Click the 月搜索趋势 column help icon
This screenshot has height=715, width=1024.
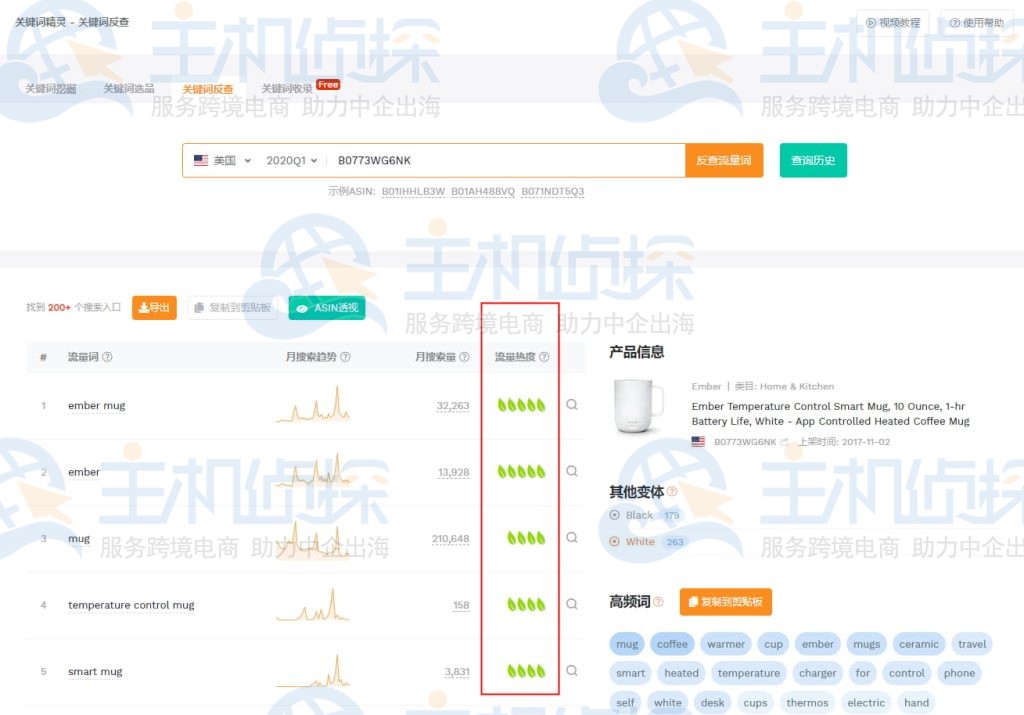[344, 357]
